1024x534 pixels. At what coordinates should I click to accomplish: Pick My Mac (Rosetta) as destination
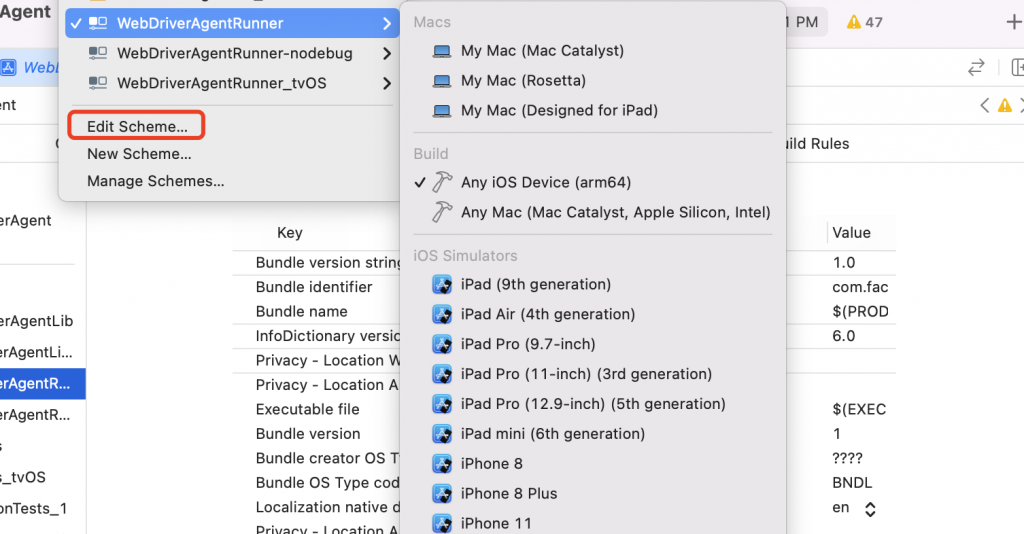point(523,80)
